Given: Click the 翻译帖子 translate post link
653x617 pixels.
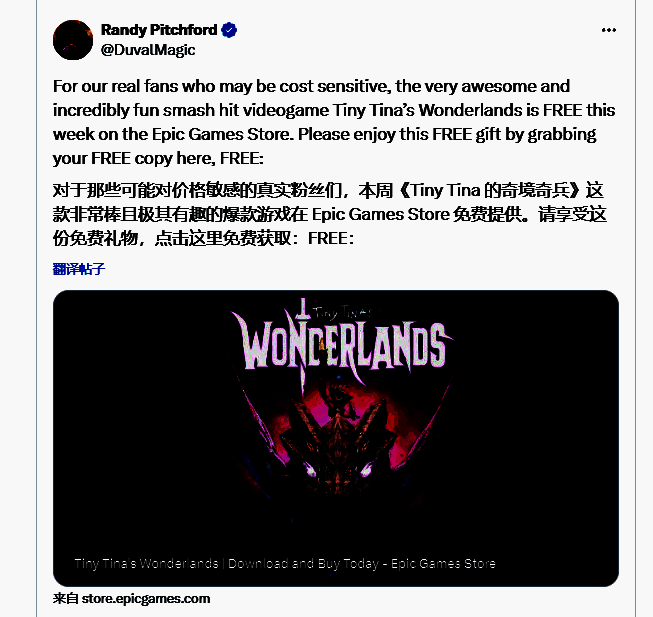Looking at the screenshot, I should (x=79, y=269).
